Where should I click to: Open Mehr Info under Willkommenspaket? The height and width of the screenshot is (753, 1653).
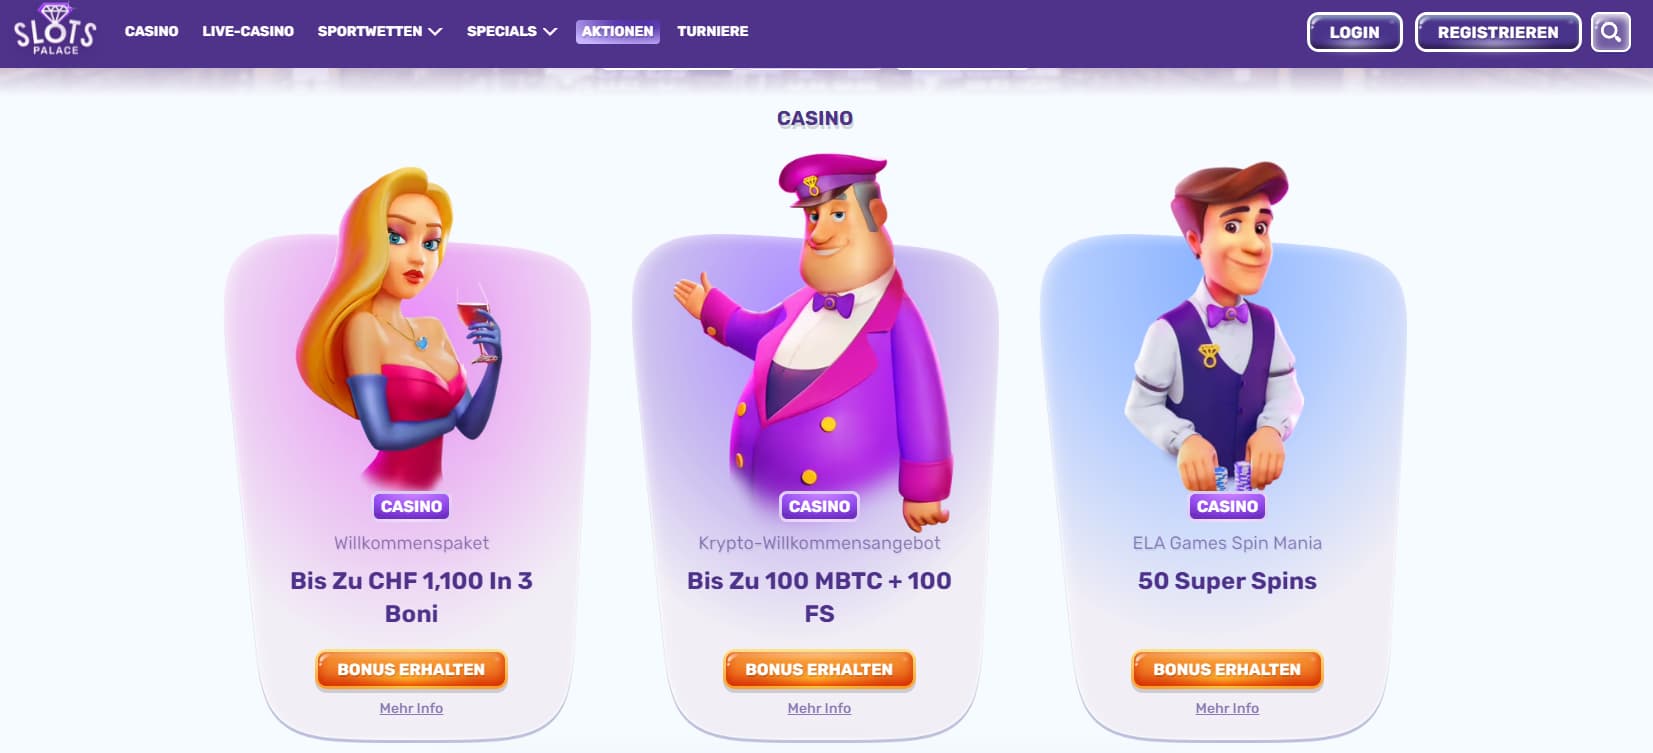[x=411, y=708]
